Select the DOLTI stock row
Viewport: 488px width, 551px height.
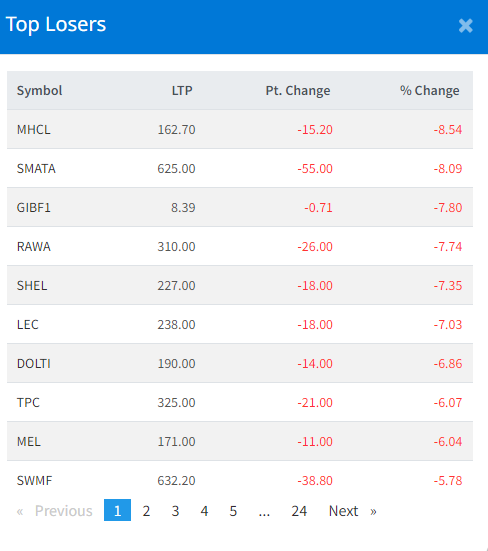click(240, 363)
